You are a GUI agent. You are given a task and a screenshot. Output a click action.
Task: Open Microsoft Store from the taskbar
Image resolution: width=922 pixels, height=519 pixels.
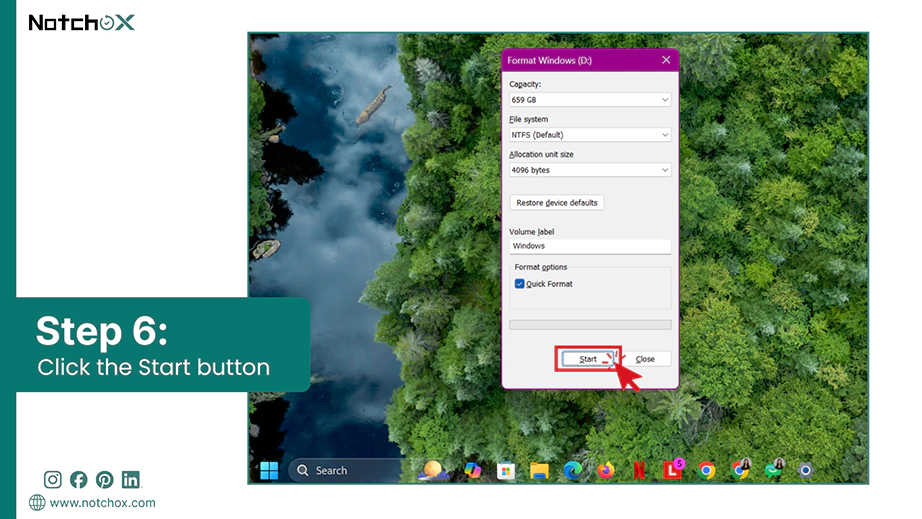click(506, 470)
